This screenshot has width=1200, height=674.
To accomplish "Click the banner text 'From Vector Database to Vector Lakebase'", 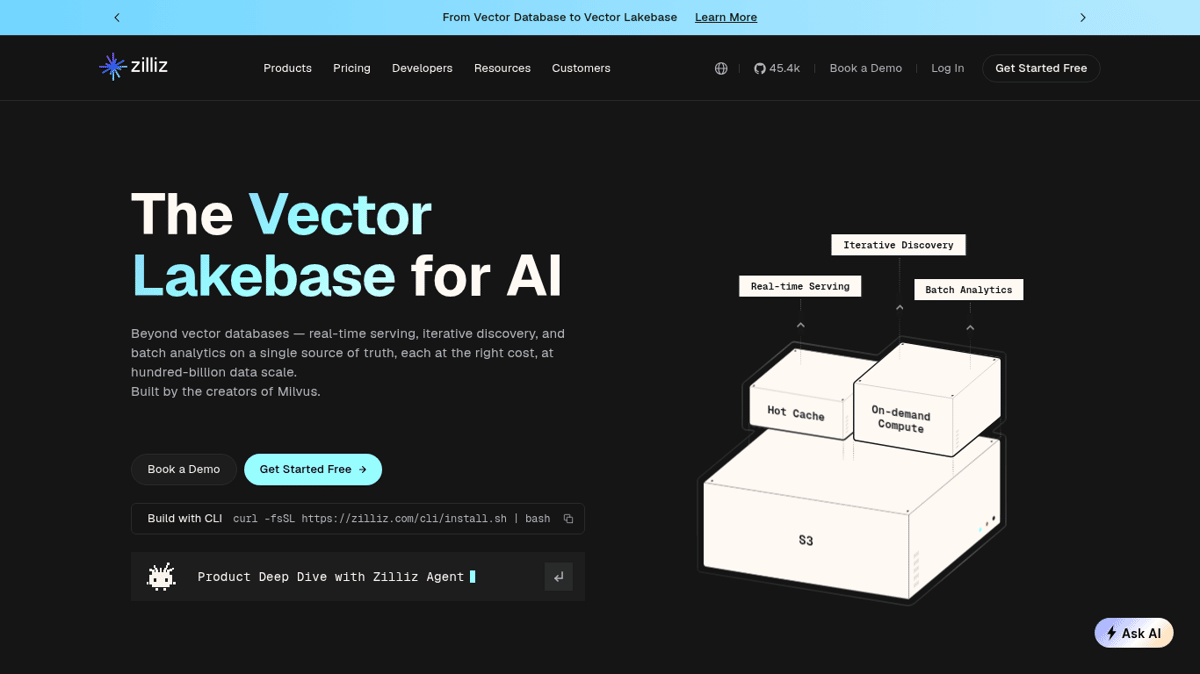I will pyautogui.click(x=560, y=17).
